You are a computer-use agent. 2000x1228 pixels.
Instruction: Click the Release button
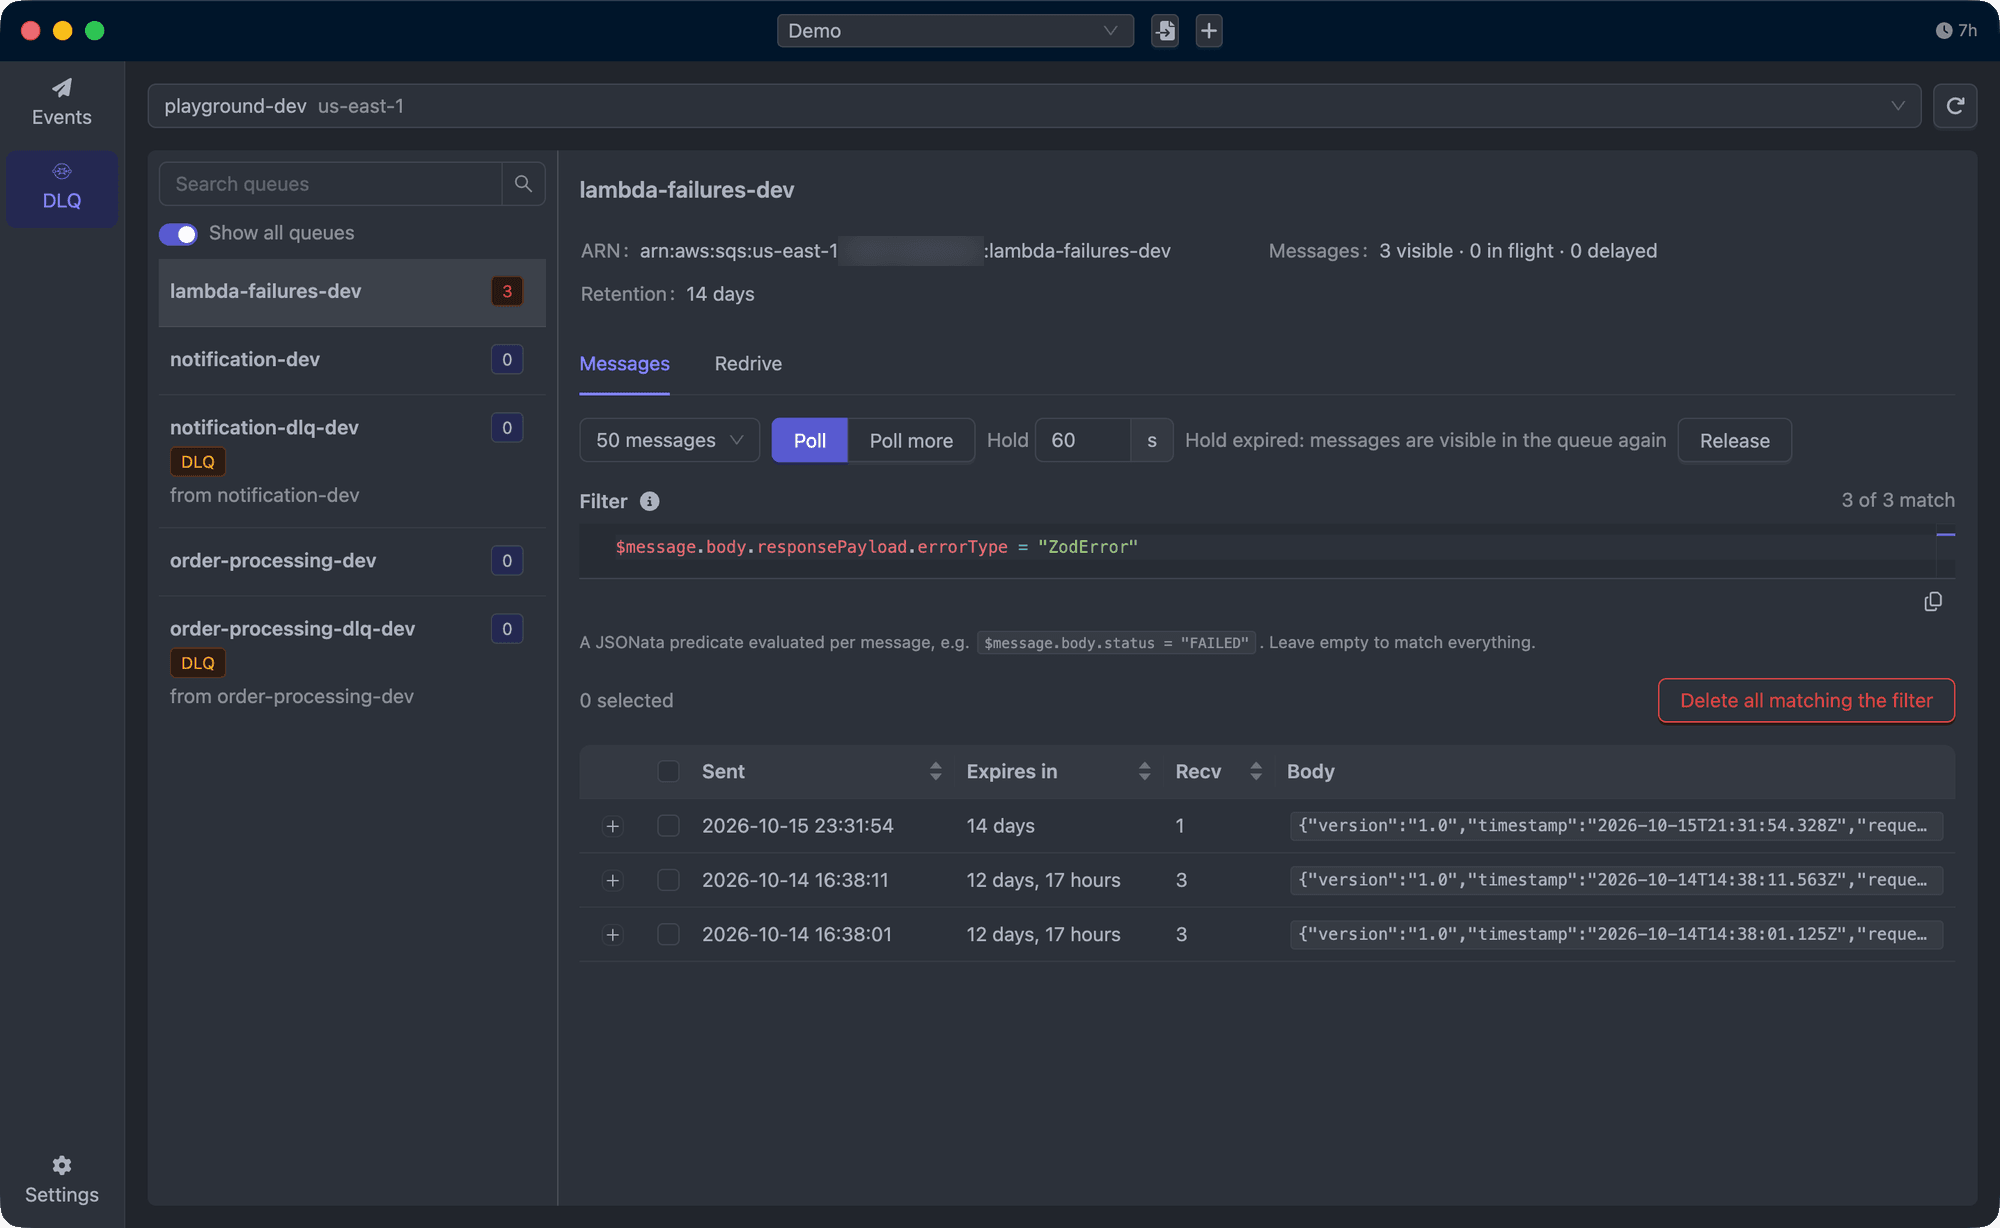(1734, 440)
